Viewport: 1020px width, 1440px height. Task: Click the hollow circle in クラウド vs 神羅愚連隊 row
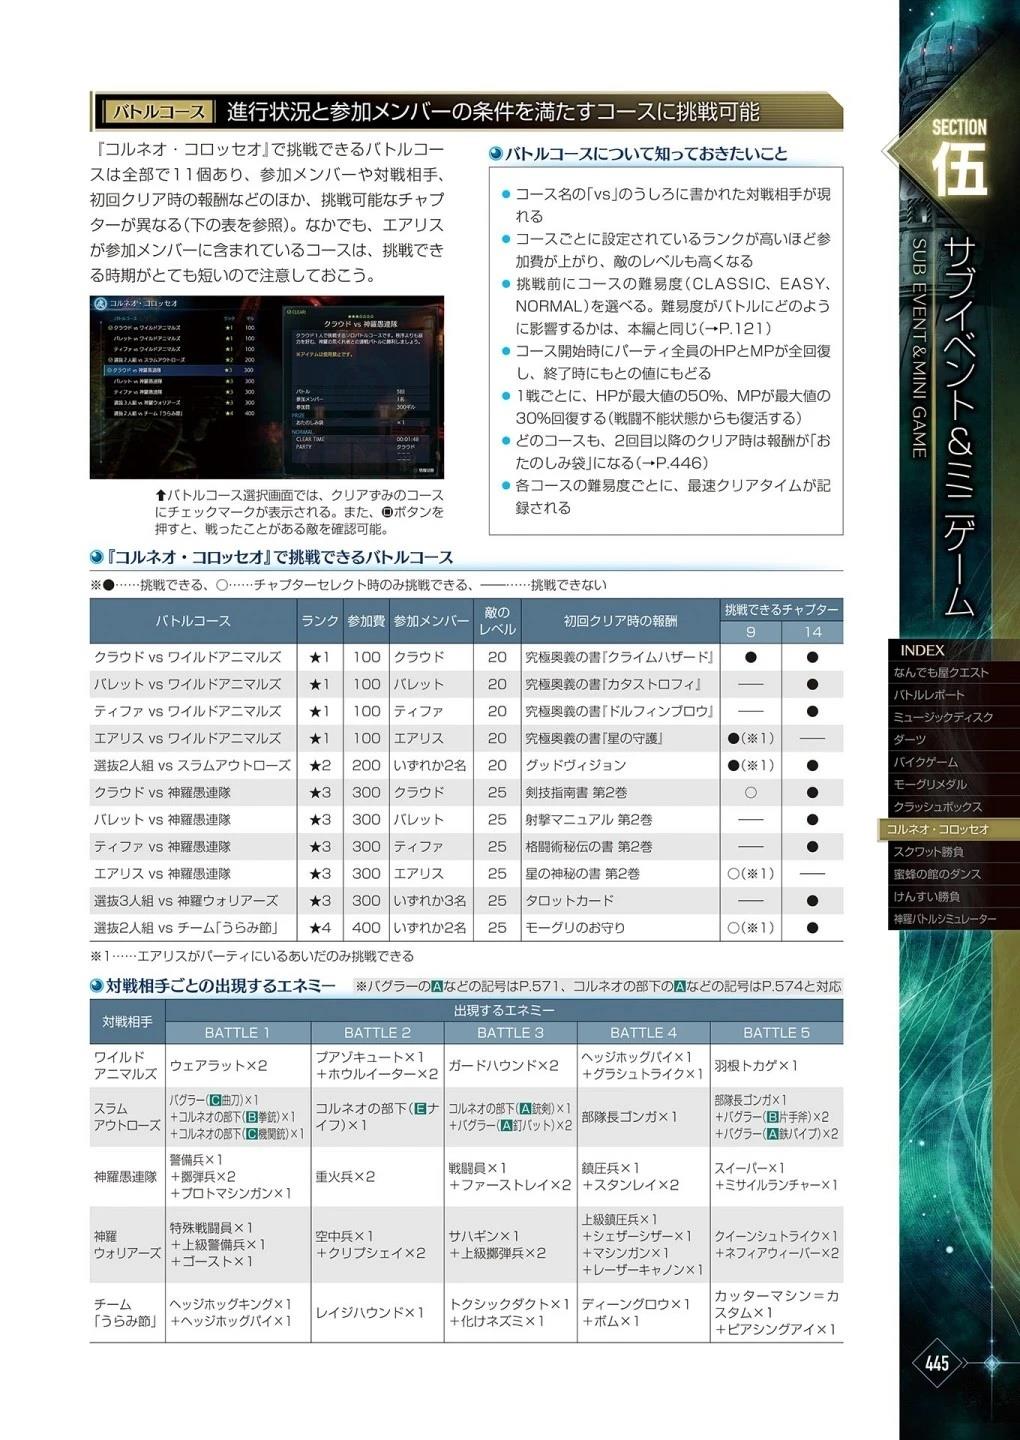click(750, 792)
